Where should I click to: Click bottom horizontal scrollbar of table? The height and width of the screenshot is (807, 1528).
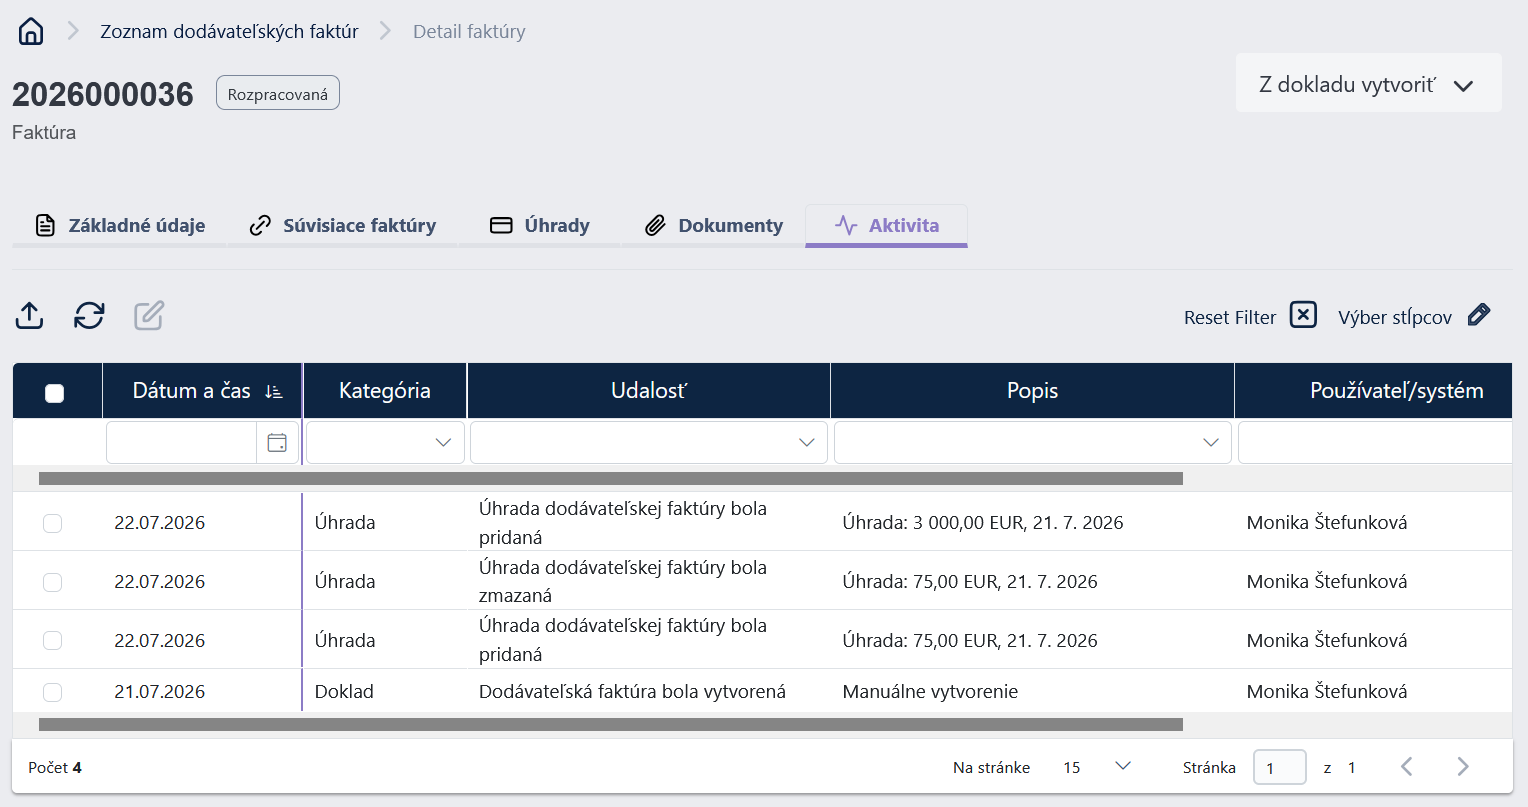[611, 724]
